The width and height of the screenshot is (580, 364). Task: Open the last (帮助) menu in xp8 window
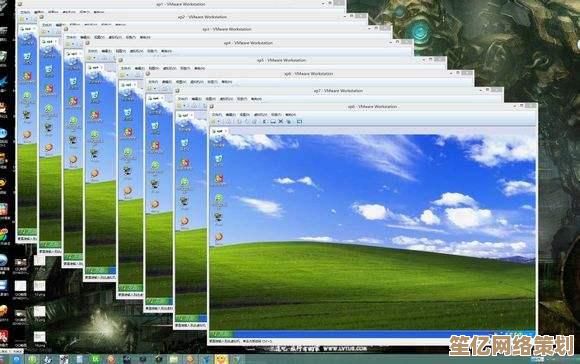290,115
